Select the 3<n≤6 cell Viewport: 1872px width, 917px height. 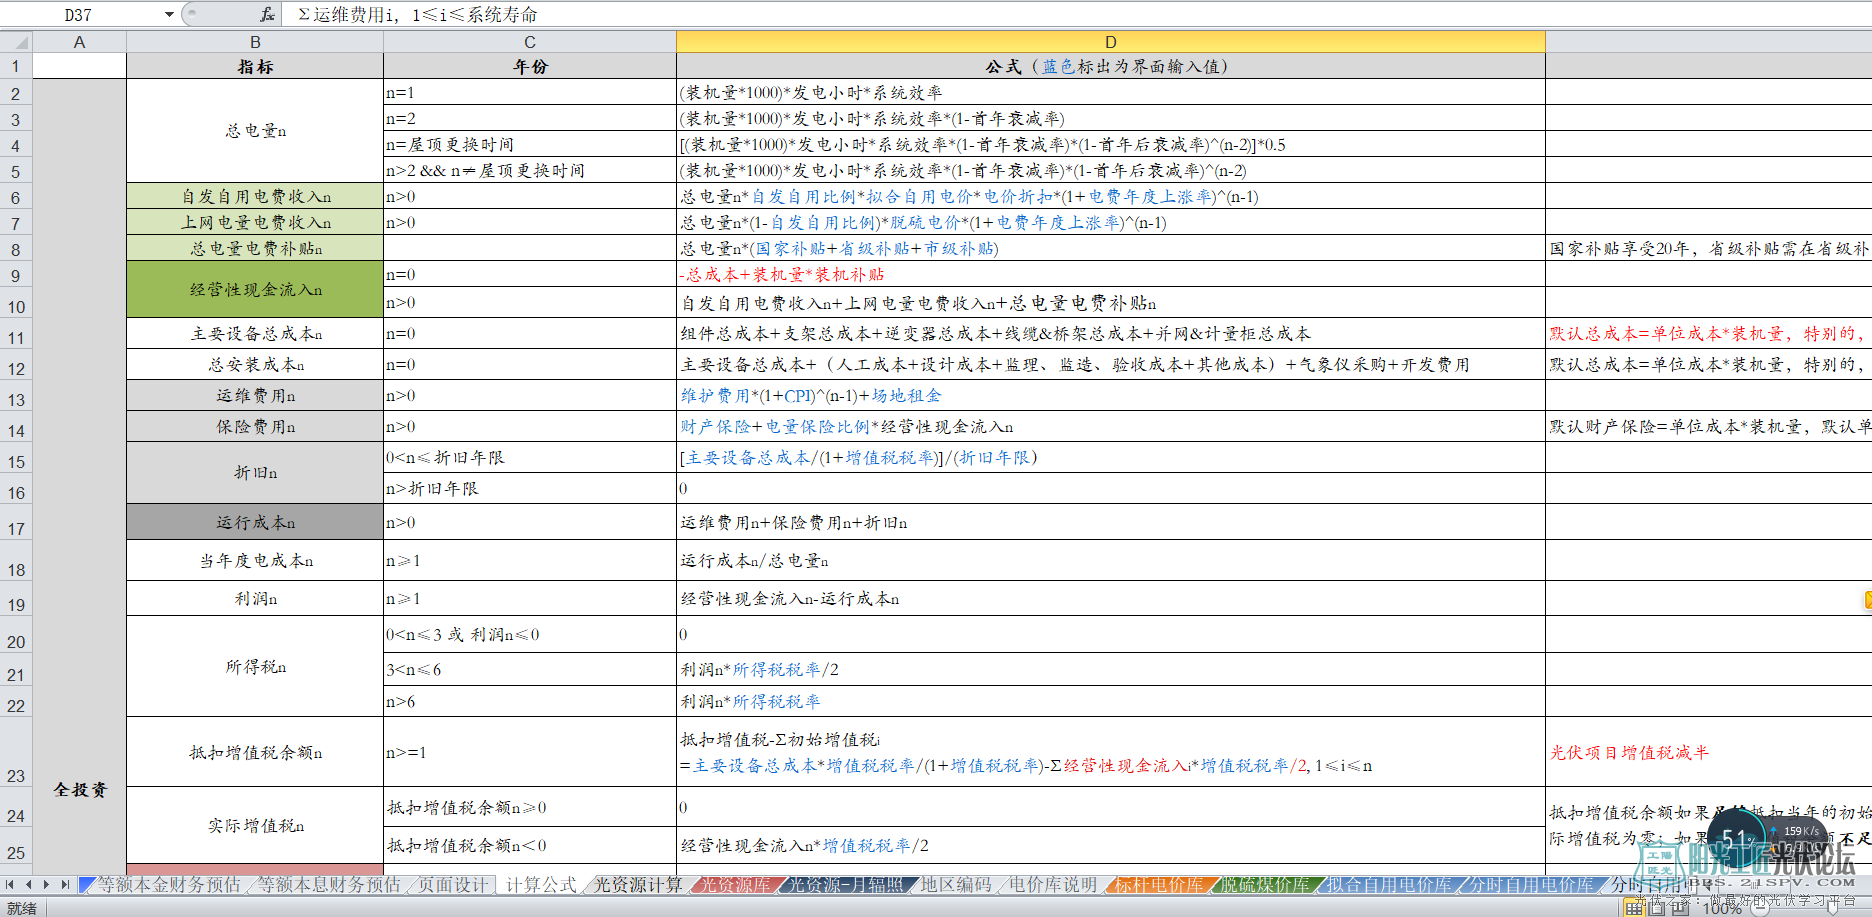pyautogui.click(x=530, y=668)
